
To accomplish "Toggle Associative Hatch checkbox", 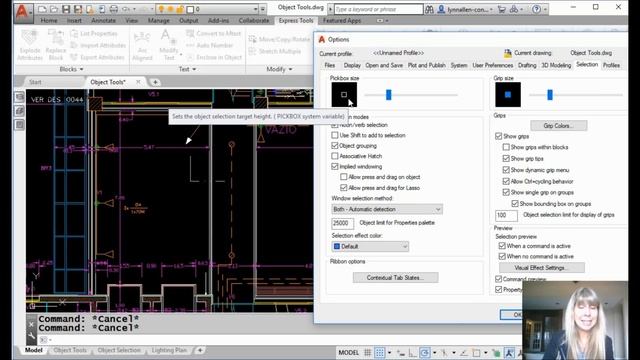I will tap(335, 156).
